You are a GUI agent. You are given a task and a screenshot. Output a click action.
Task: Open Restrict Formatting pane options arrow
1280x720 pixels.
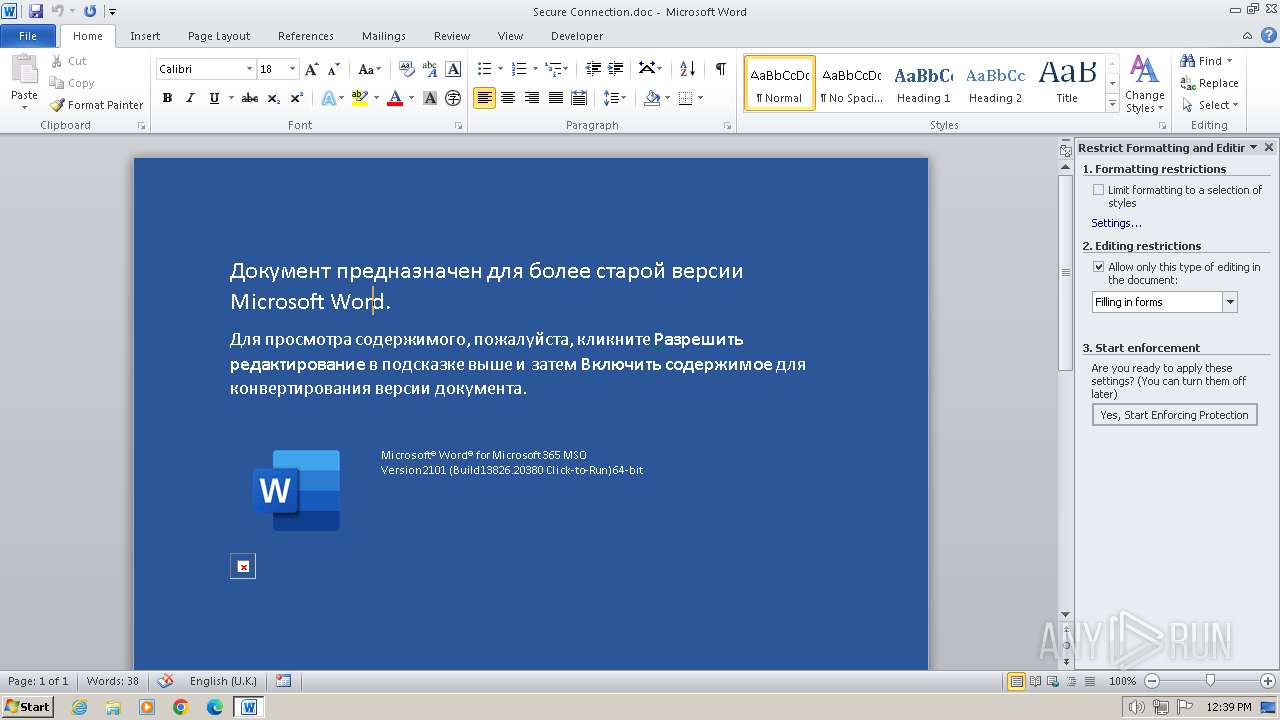tap(1254, 147)
